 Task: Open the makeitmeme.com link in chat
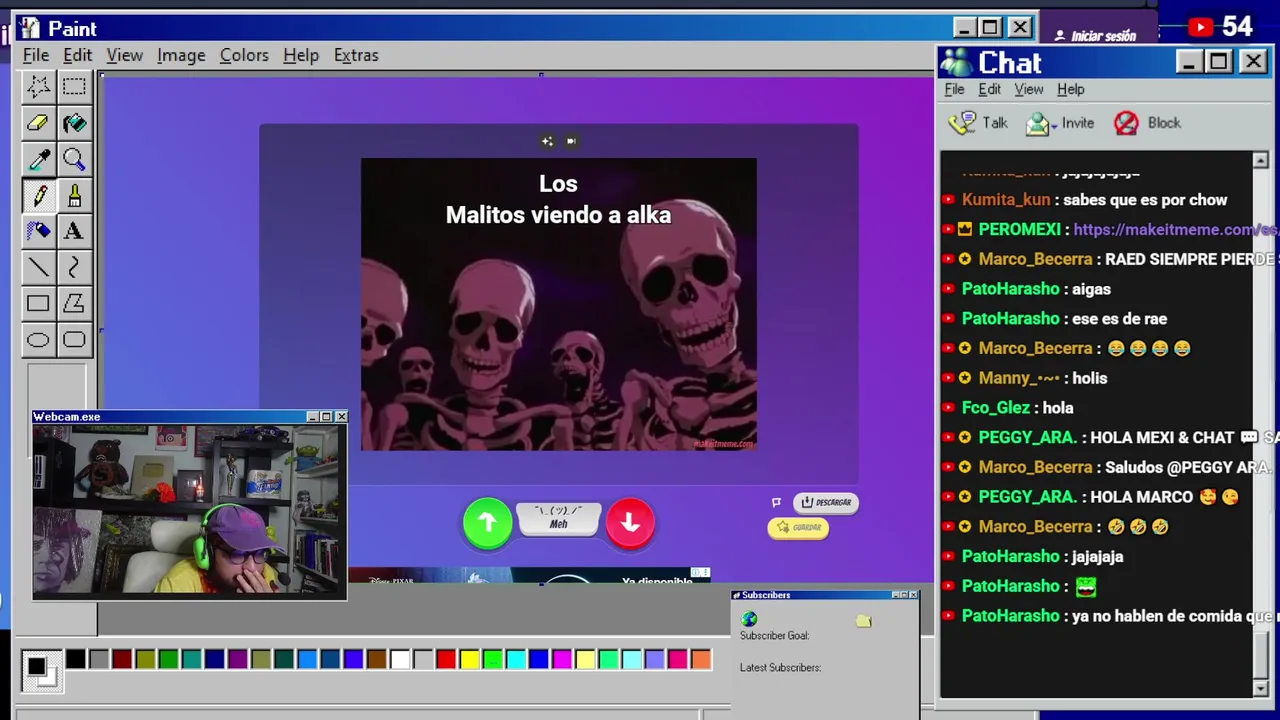click(x=1176, y=229)
